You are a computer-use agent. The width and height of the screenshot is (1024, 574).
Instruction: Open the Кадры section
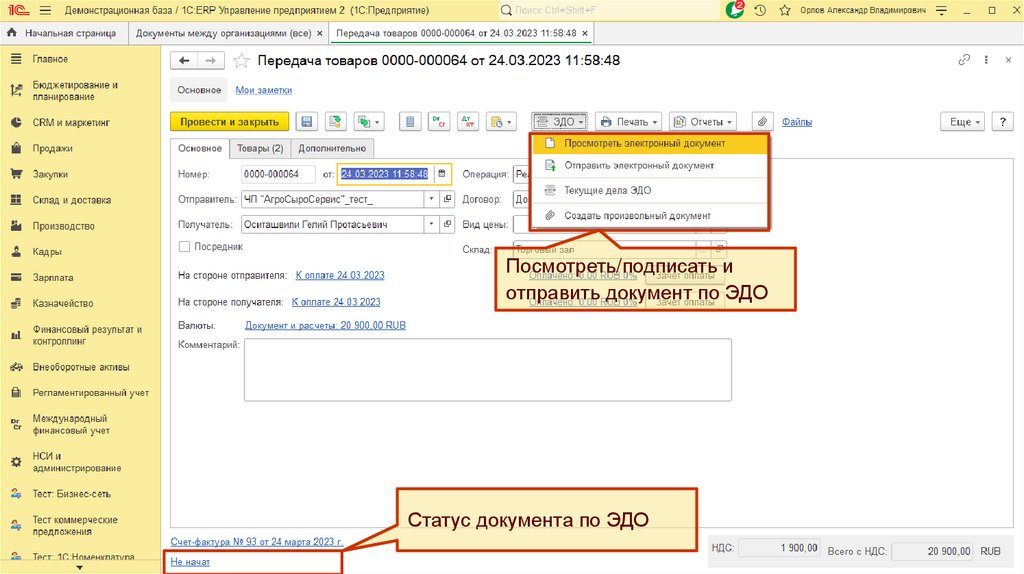click(46, 251)
